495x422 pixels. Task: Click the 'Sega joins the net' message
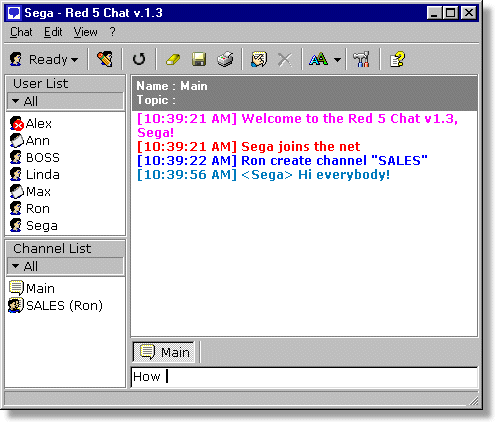(x=249, y=147)
